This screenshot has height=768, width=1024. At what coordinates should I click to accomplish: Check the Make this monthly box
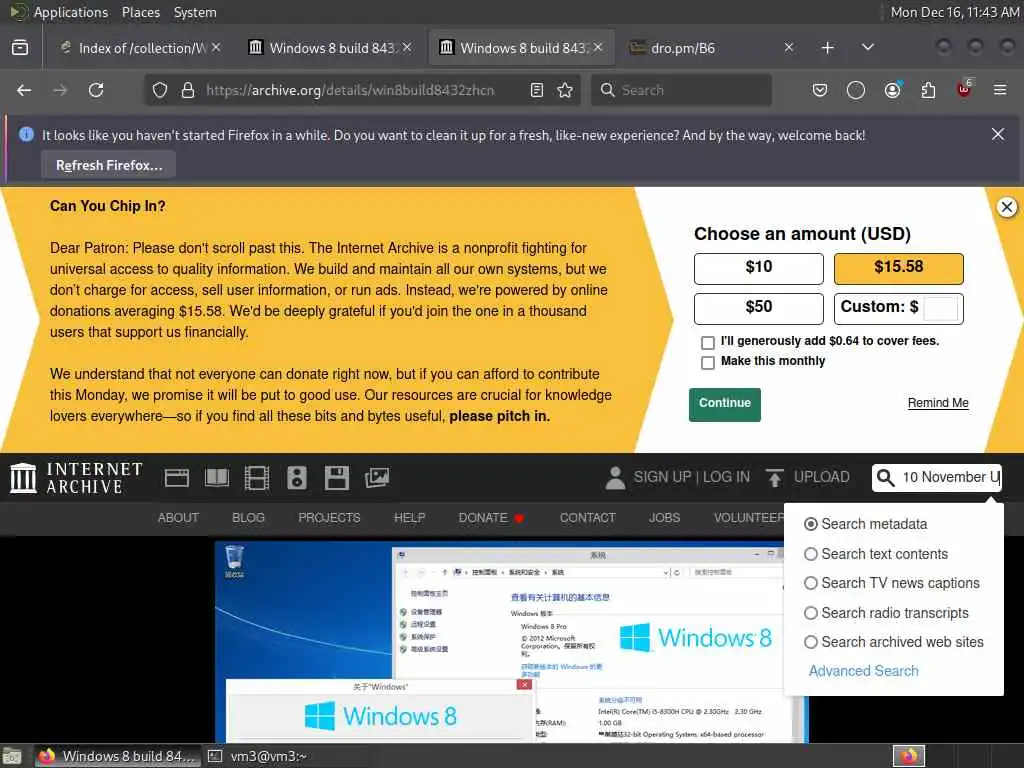(x=707, y=362)
